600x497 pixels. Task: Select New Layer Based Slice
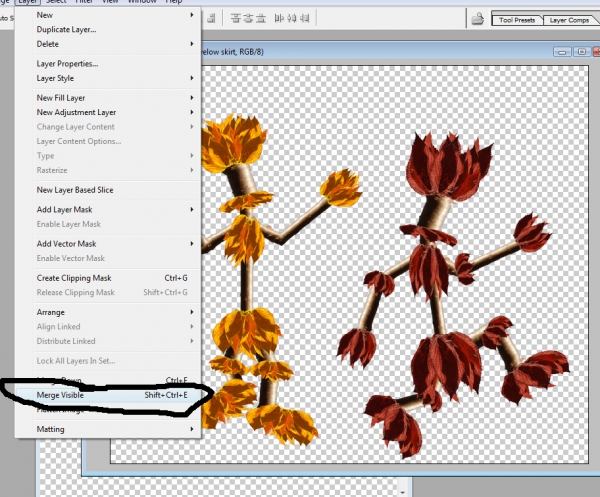(x=108, y=190)
